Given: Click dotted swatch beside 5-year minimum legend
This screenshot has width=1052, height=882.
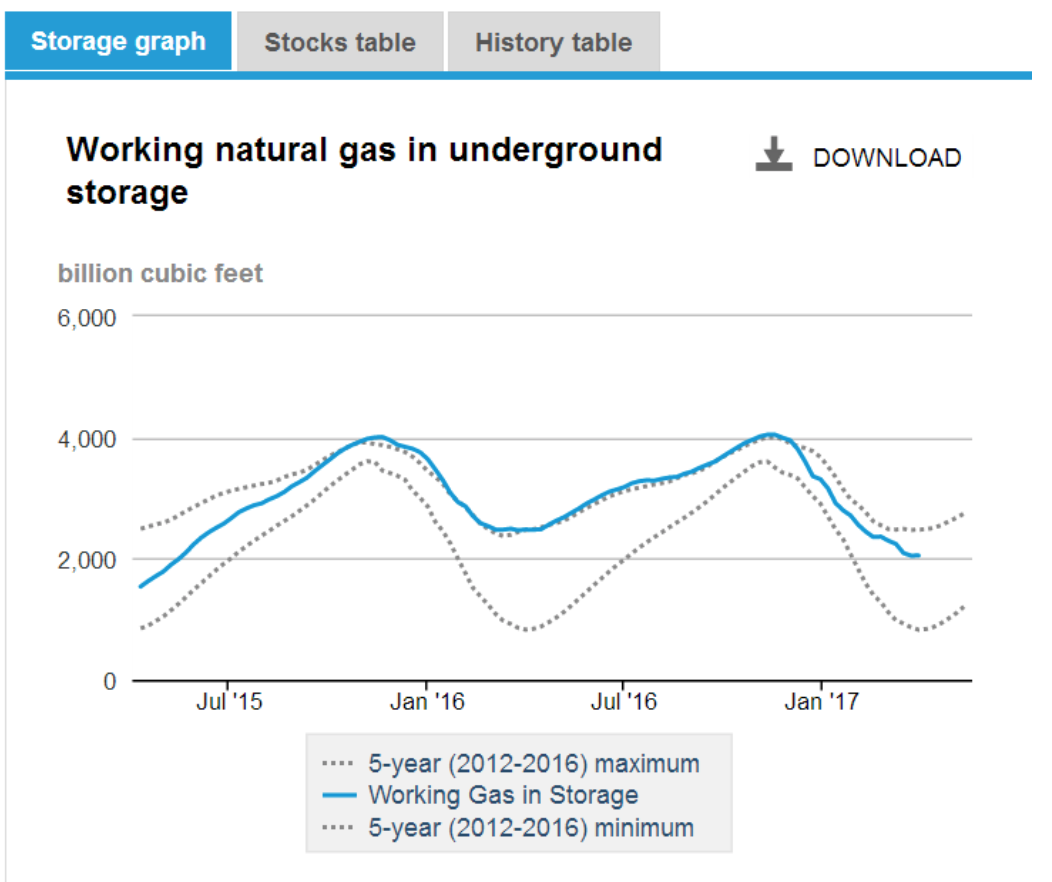Looking at the screenshot, I should click(x=340, y=828).
